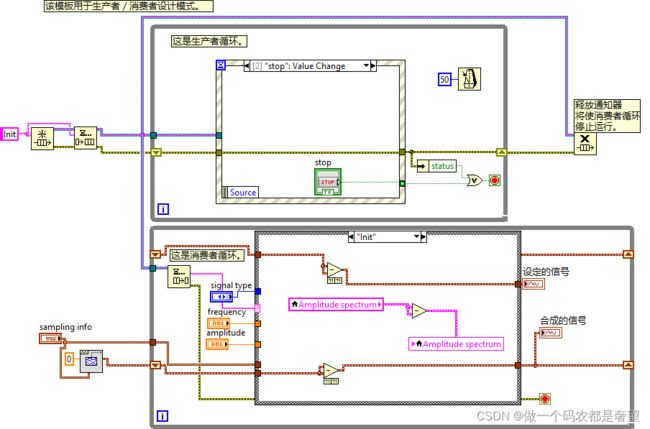Click the 这是生产者循环 comment label

pos(209,41)
